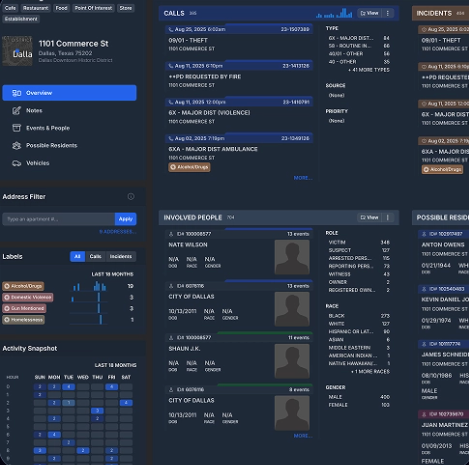Select the Incidents labels tab
Image resolution: width=469 pixels, height=465 pixels.
click(121, 256)
